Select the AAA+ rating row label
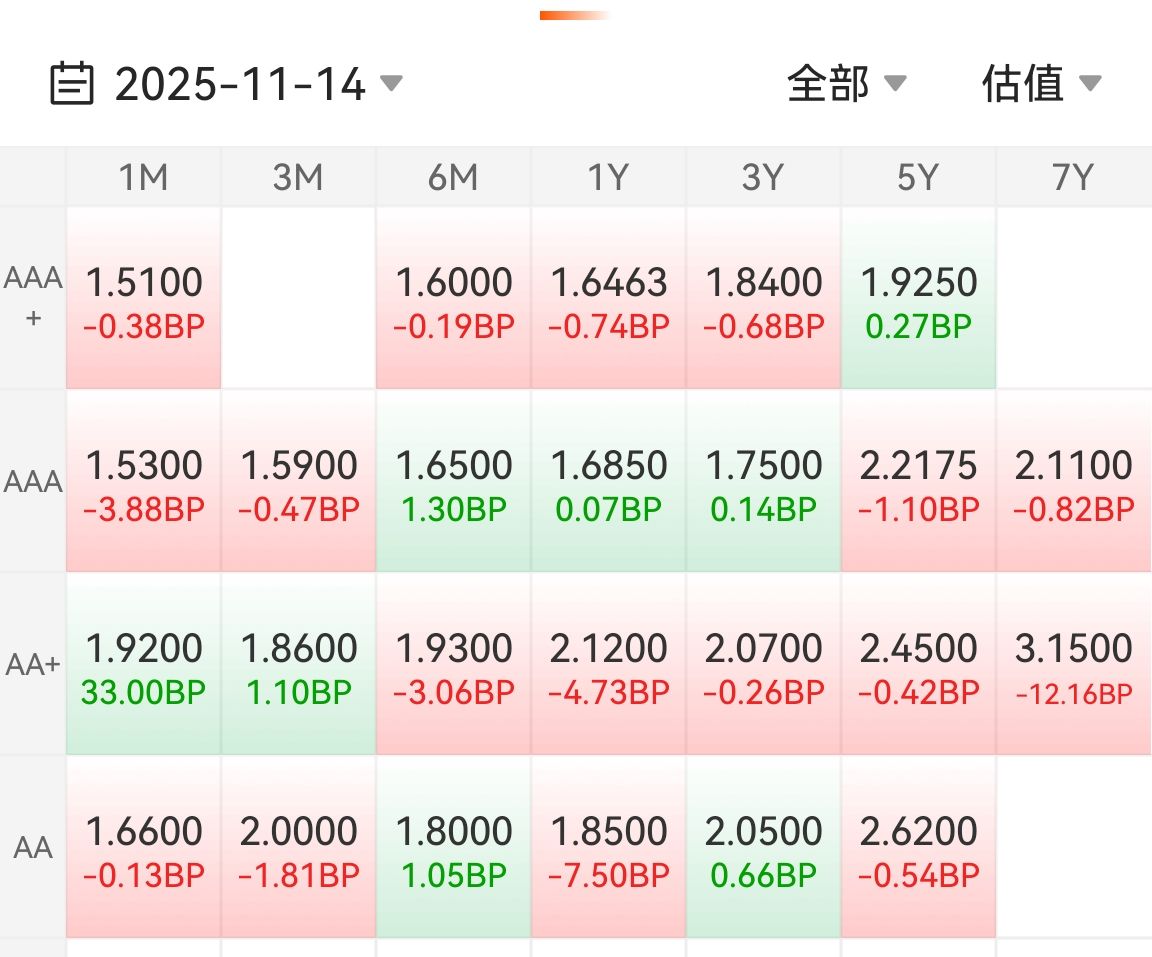Image resolution: width=1152 pixels, height=957 pixels. click(33, 297)
